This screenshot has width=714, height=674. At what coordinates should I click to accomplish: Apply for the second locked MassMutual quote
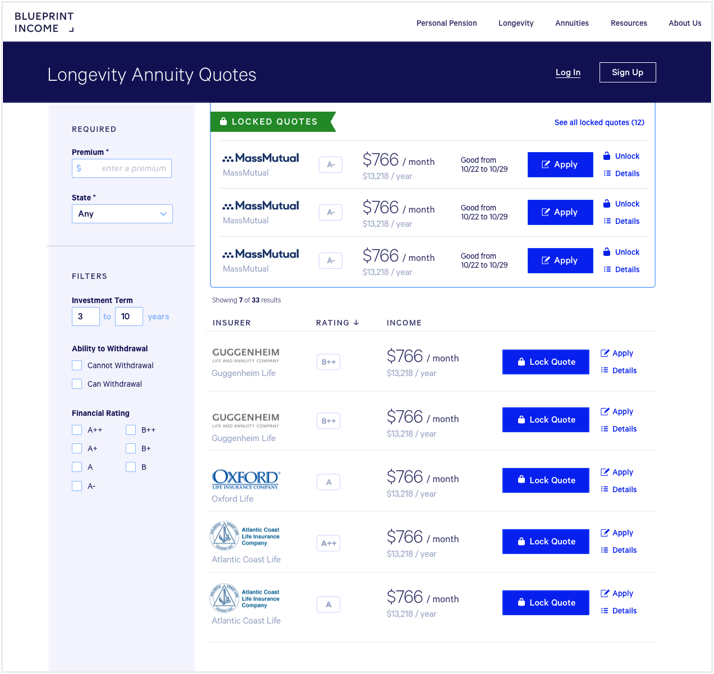pos(560,212)
